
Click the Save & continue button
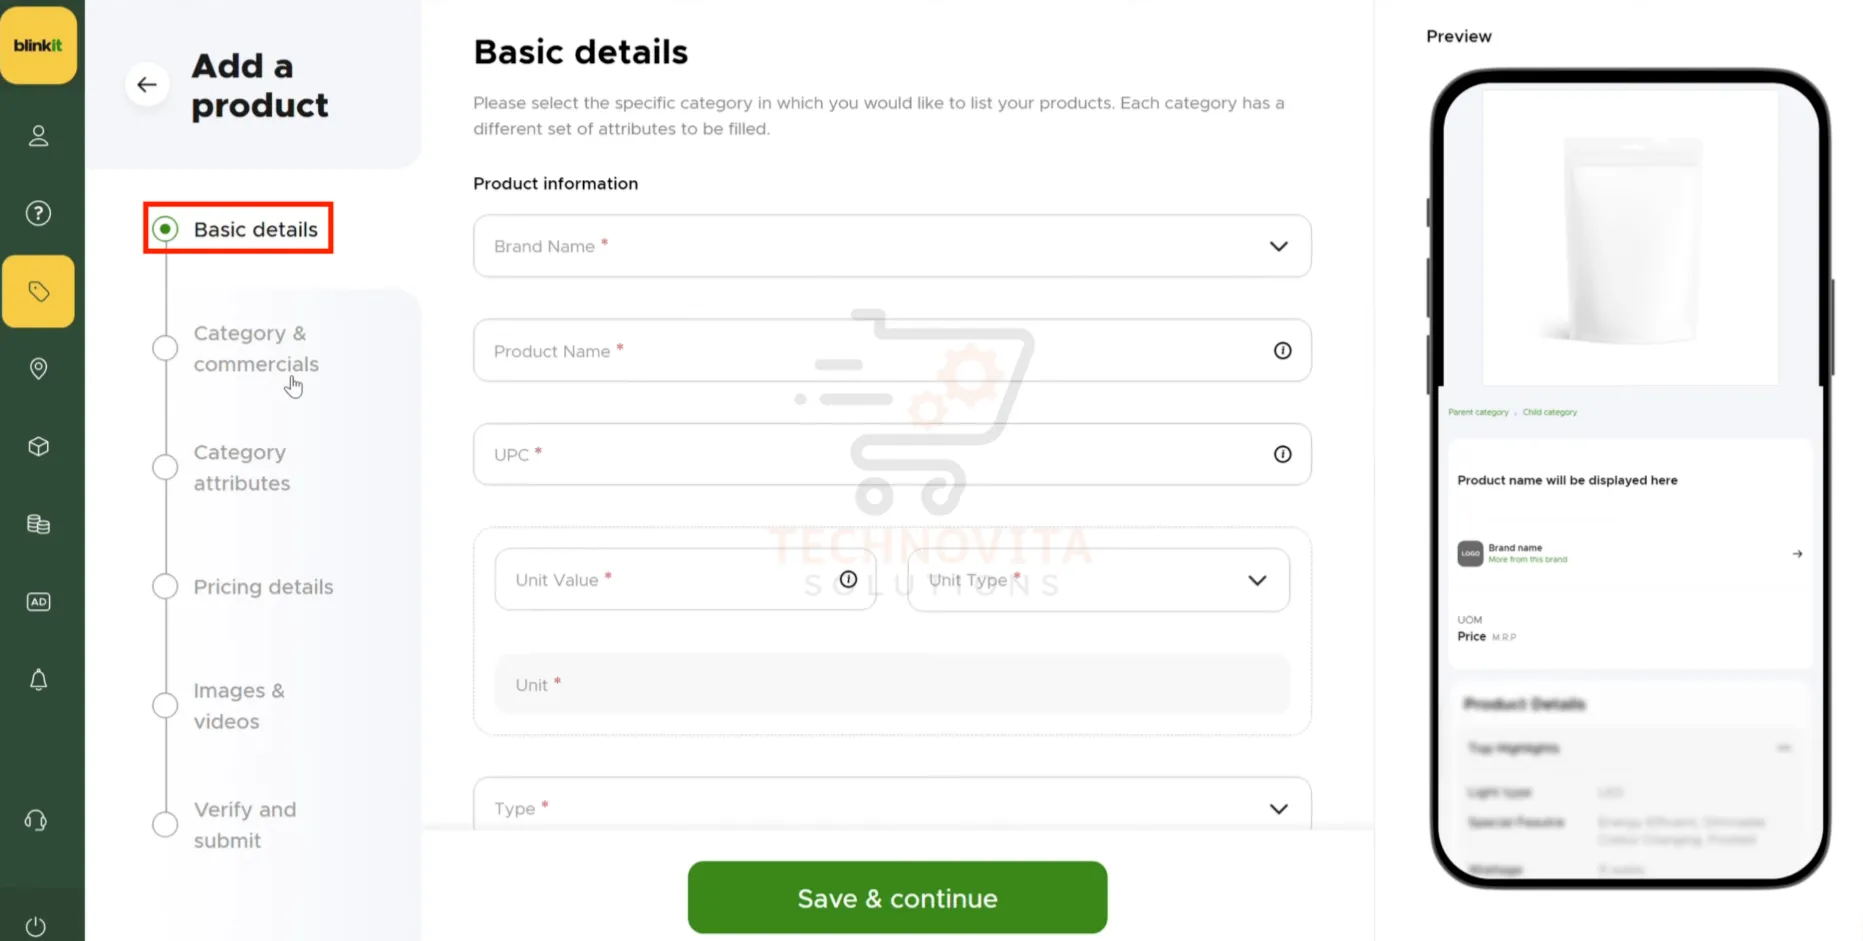(x=896, y=897)
